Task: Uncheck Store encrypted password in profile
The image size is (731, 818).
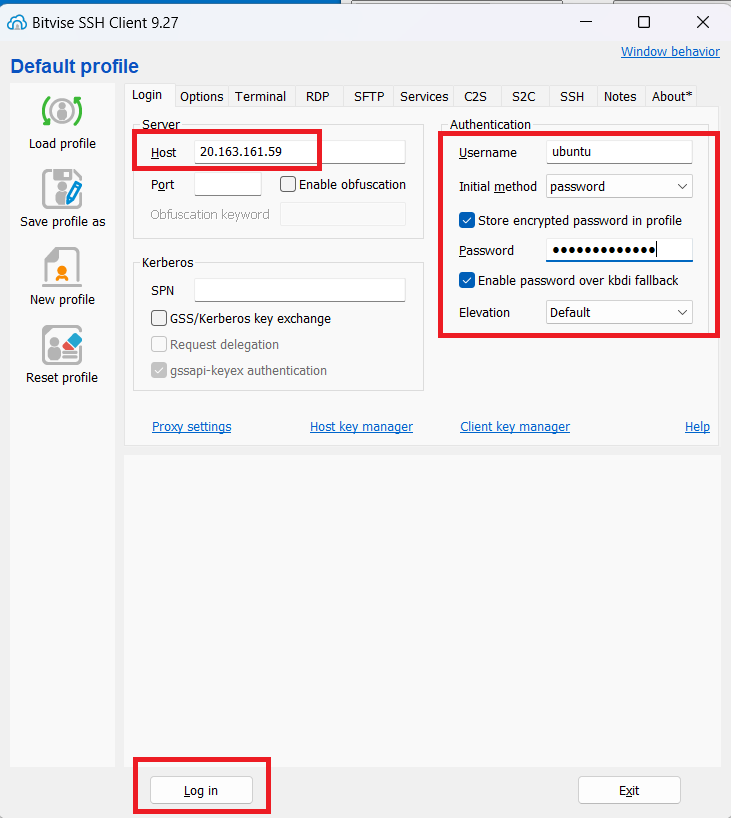Action: click(467, 220)
